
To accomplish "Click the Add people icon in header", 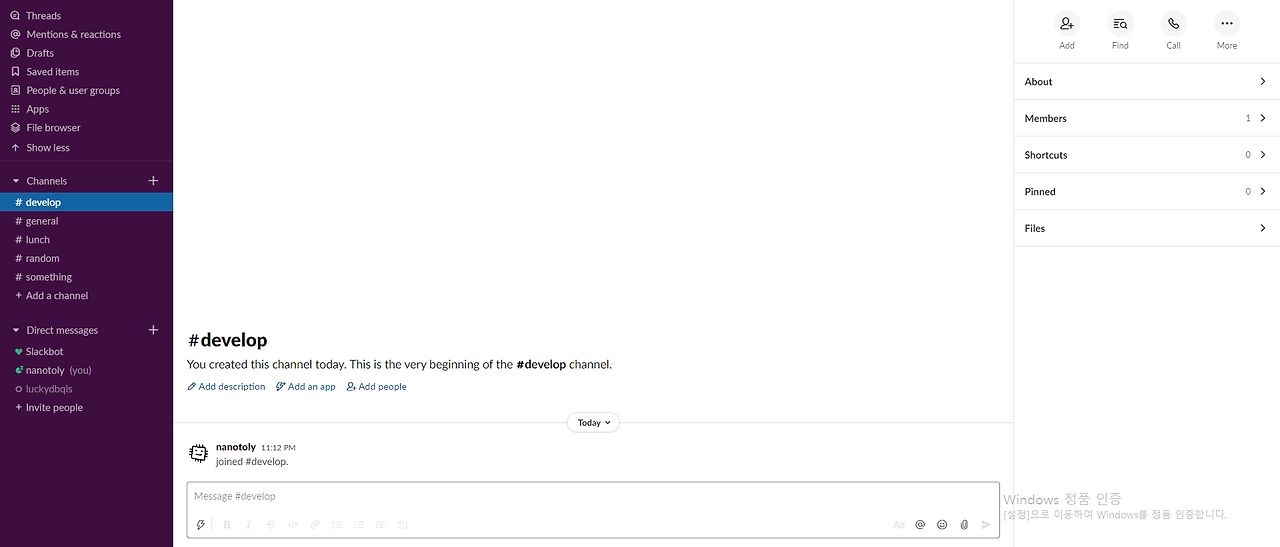I will [1067, 24].
